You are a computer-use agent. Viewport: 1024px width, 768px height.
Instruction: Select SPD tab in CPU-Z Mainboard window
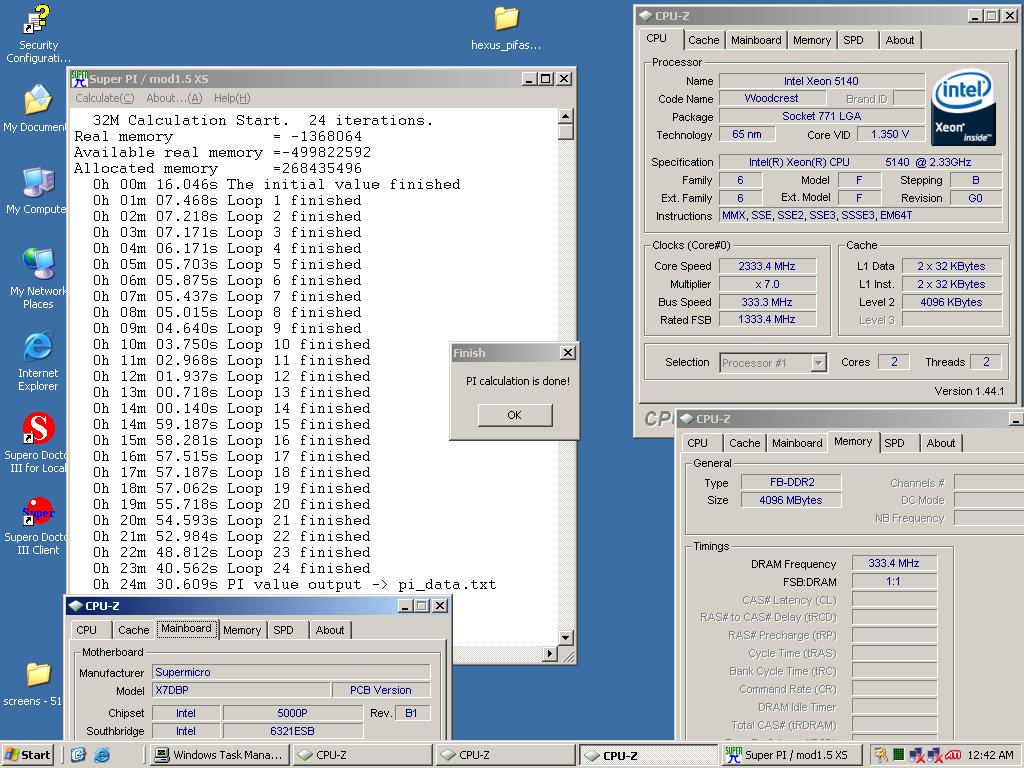pos(283,630)
